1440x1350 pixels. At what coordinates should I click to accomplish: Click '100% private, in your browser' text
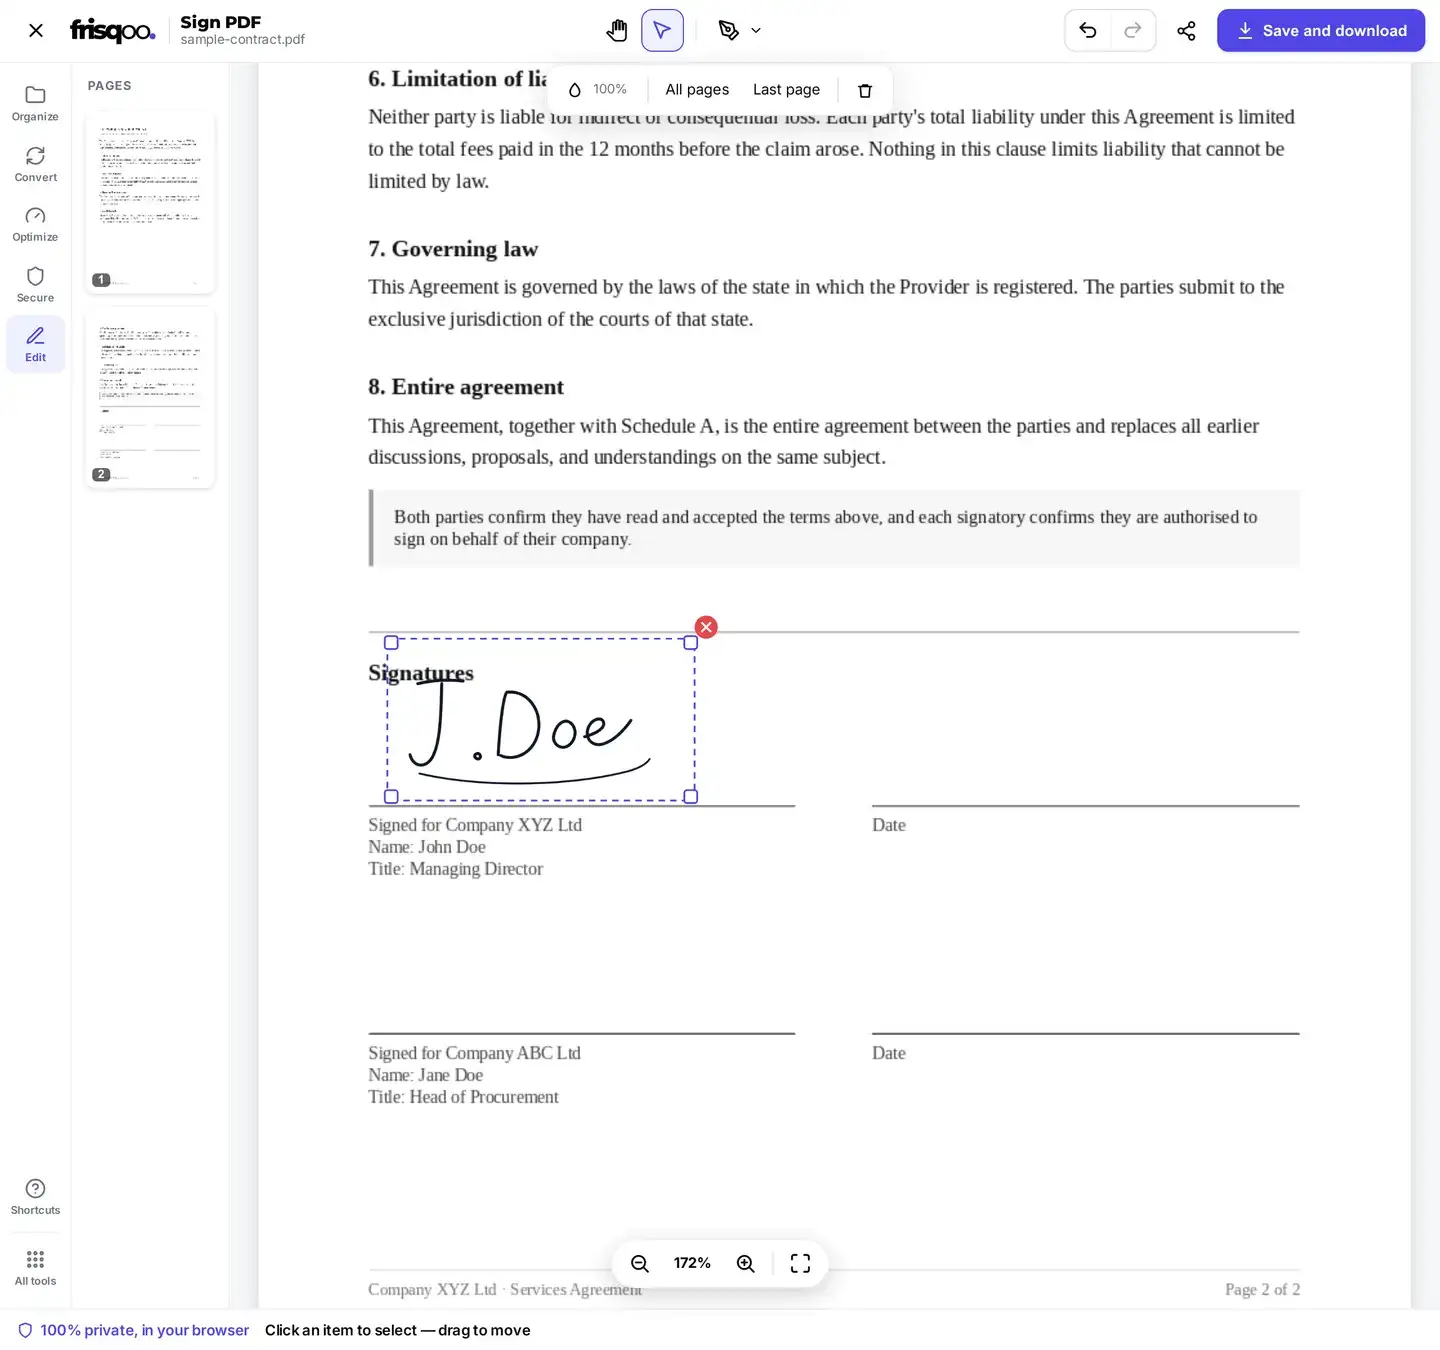[144, 1330]
